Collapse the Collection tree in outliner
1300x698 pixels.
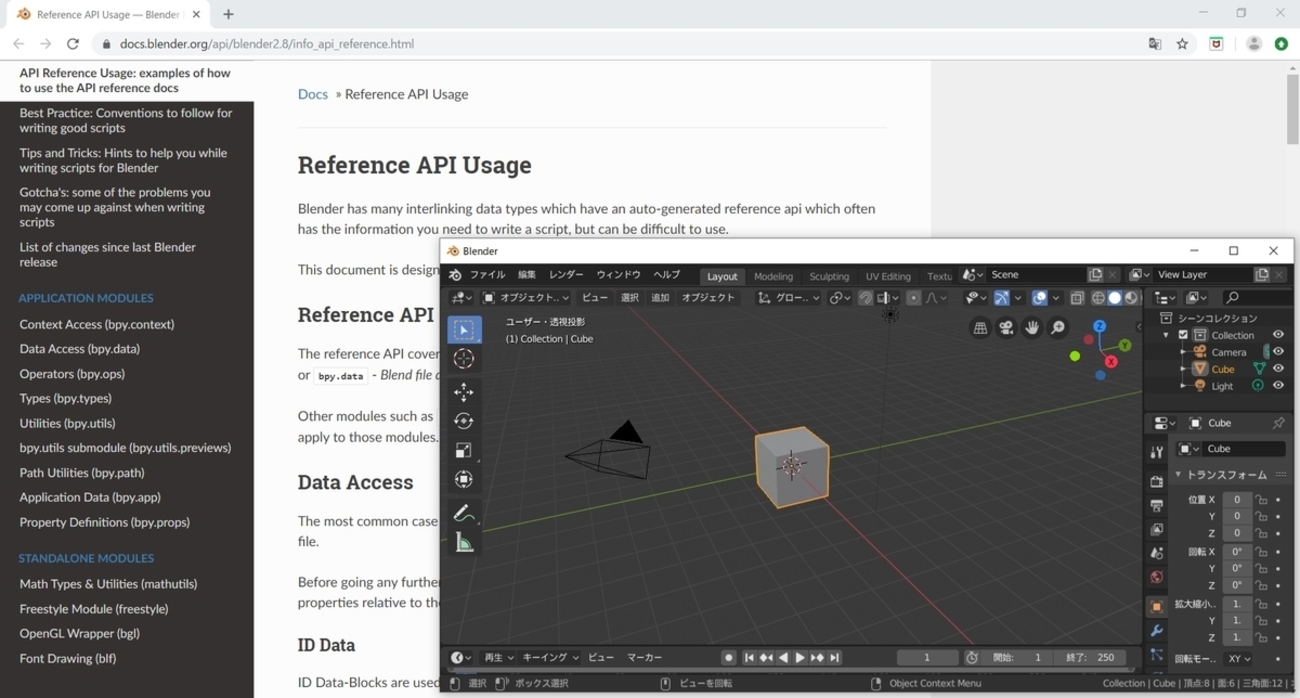click(1166, 335)
